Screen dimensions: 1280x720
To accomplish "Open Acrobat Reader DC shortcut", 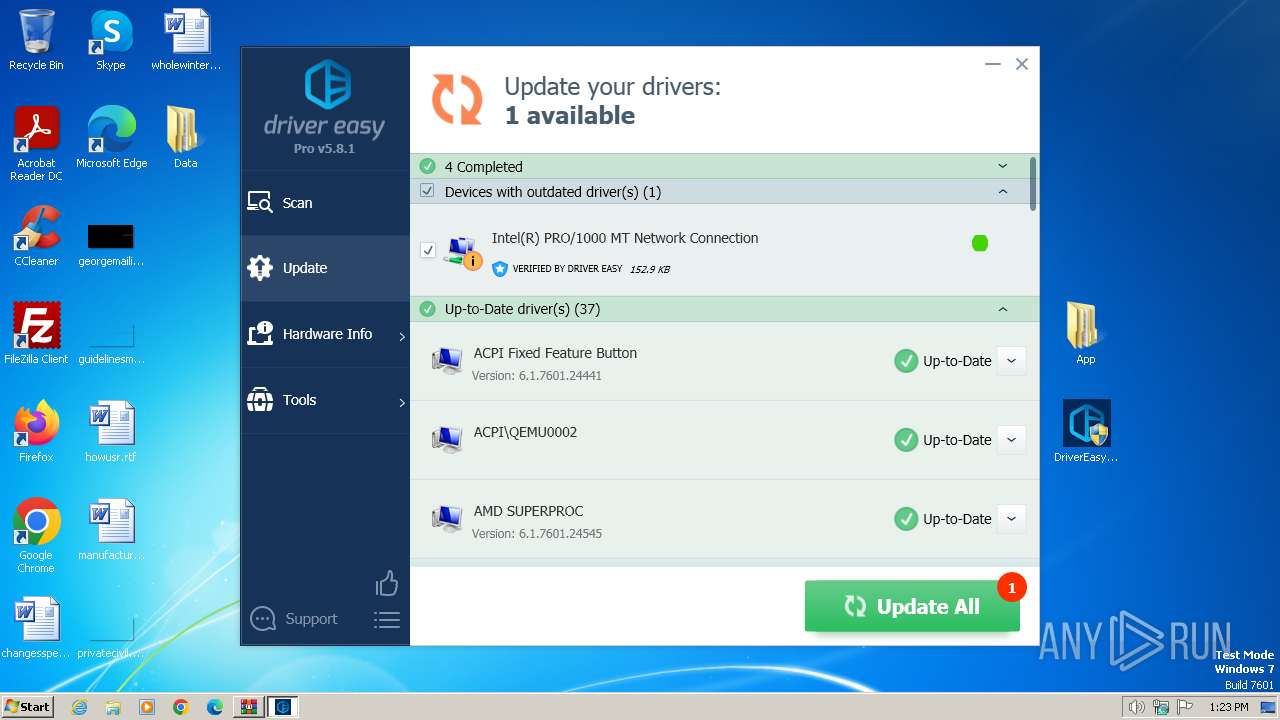I will (x=36, y=144).
